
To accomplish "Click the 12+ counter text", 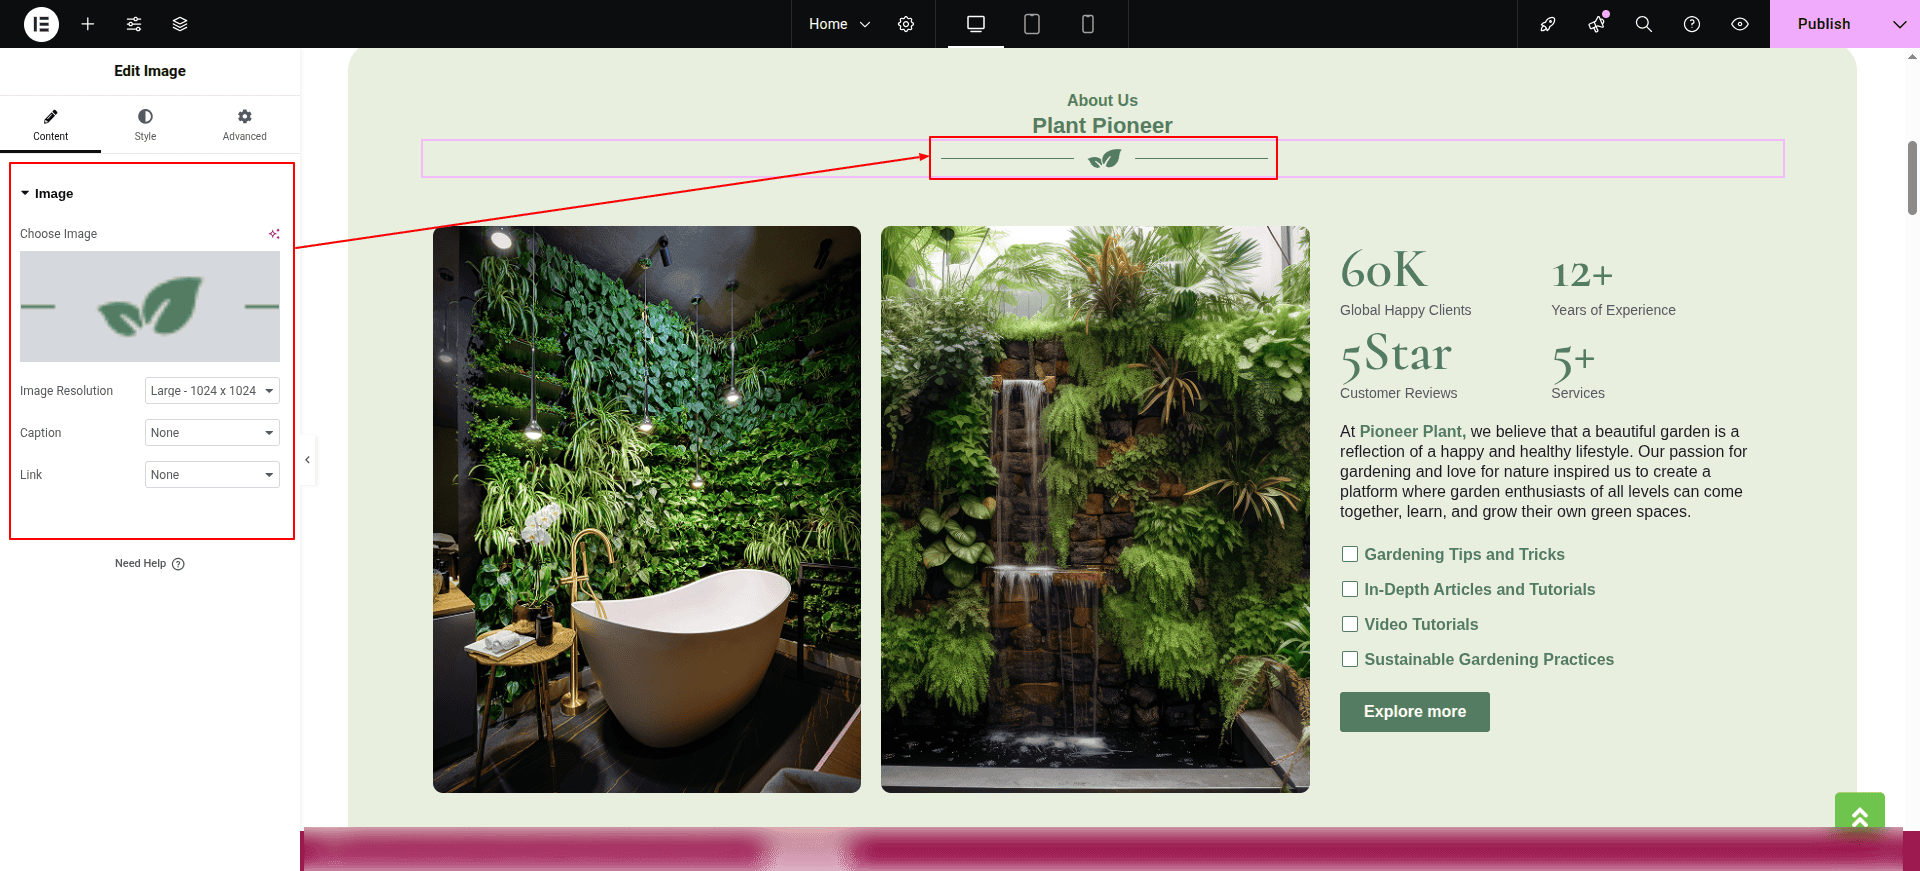I will pos(1582,274).
